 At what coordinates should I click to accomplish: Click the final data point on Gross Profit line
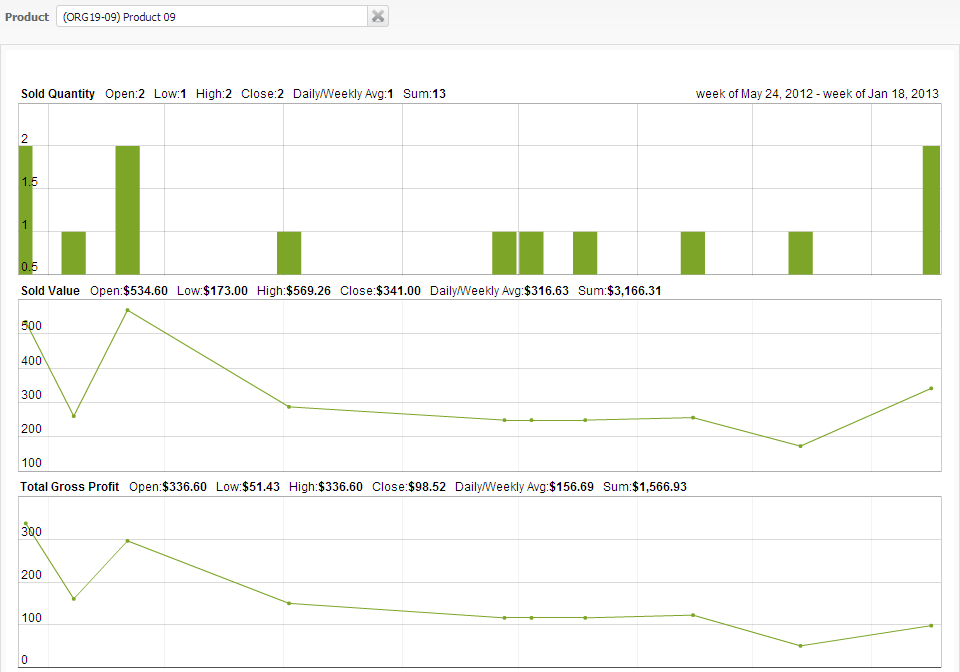pyautogui.click(x=931, y=625)
